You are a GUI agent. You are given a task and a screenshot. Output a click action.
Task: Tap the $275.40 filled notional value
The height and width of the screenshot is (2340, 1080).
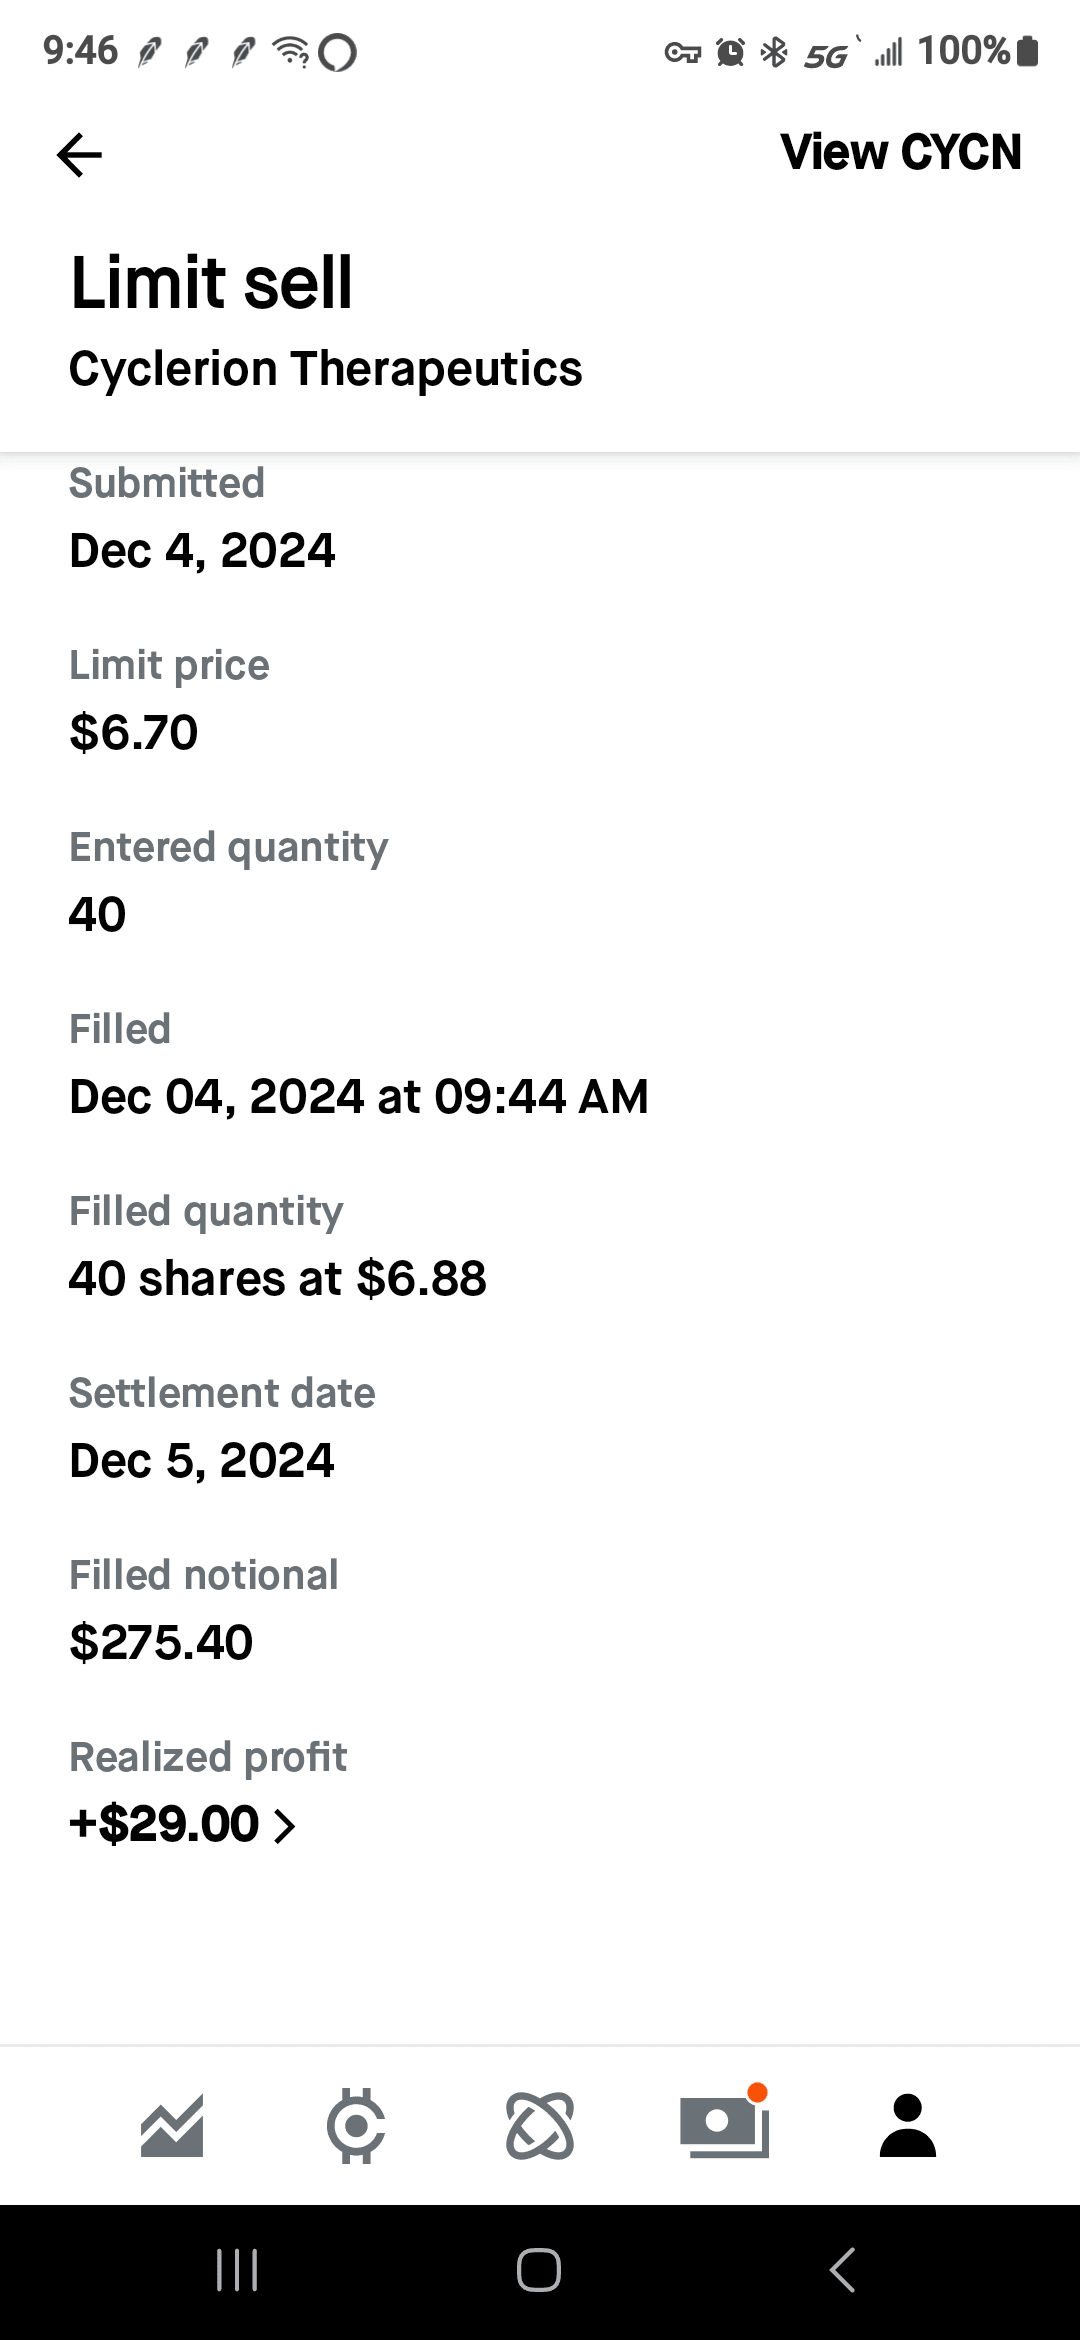tap(161, 1642)
